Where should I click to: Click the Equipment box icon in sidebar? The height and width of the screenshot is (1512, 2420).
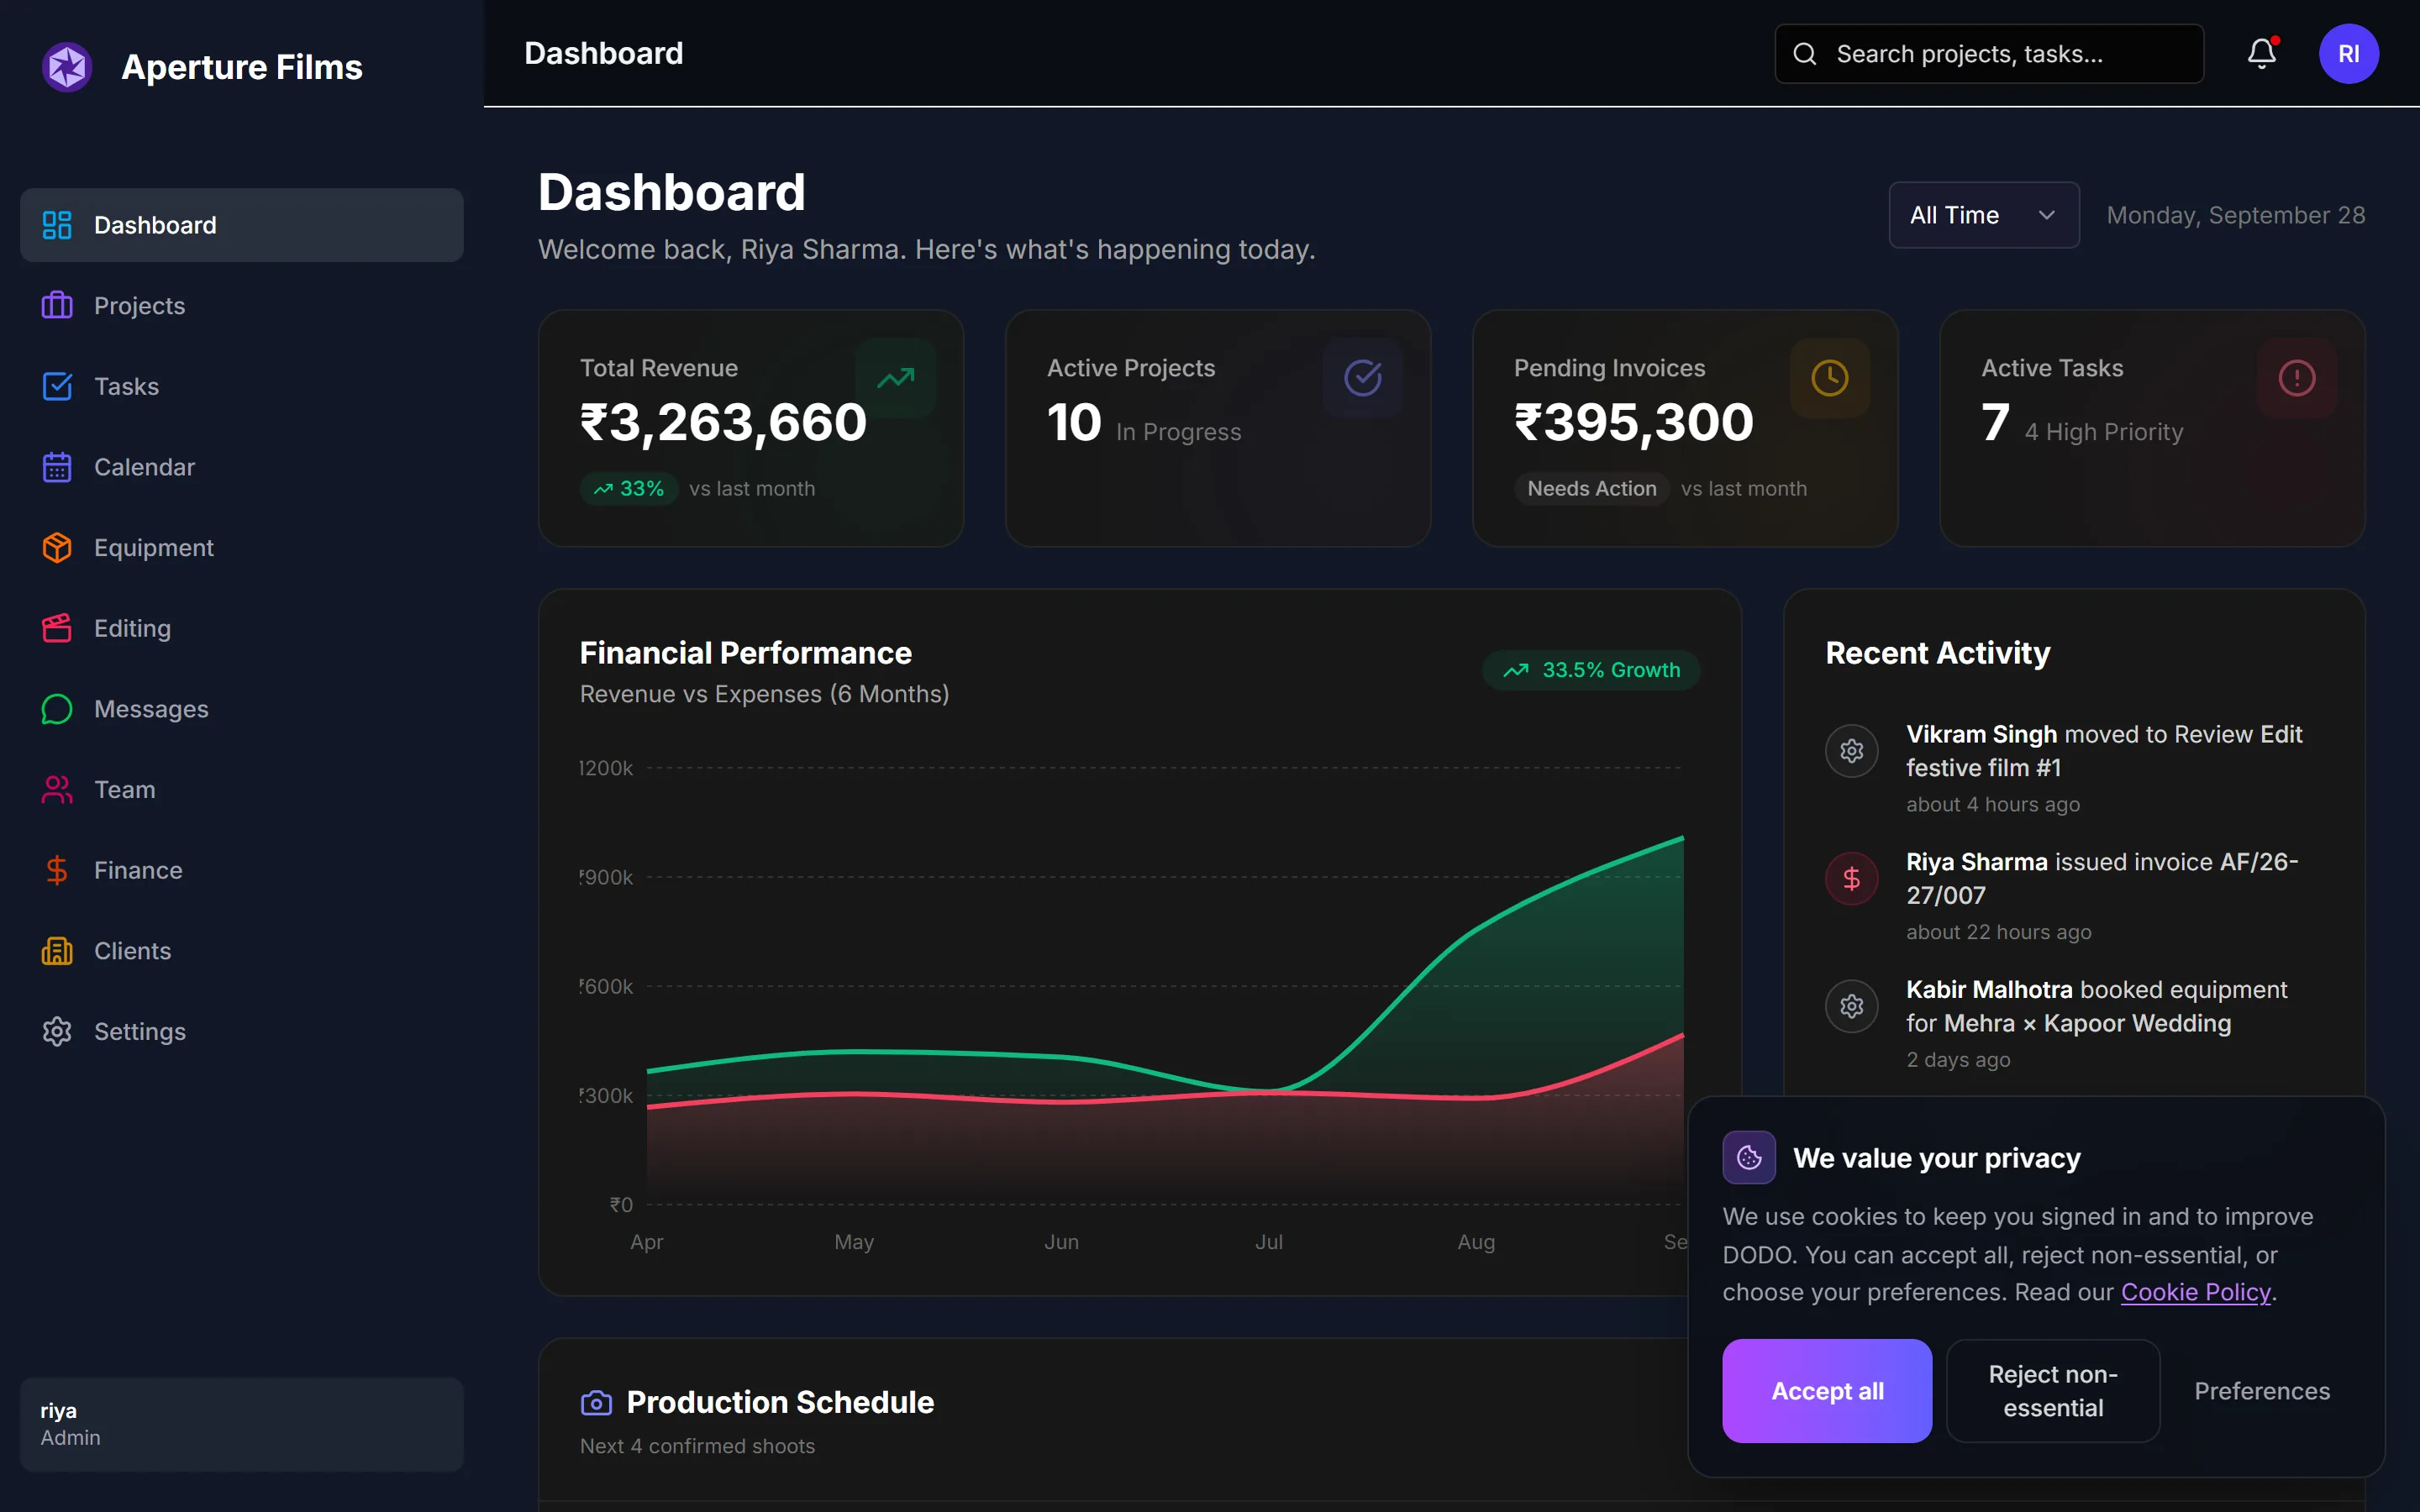click(57, 548)
